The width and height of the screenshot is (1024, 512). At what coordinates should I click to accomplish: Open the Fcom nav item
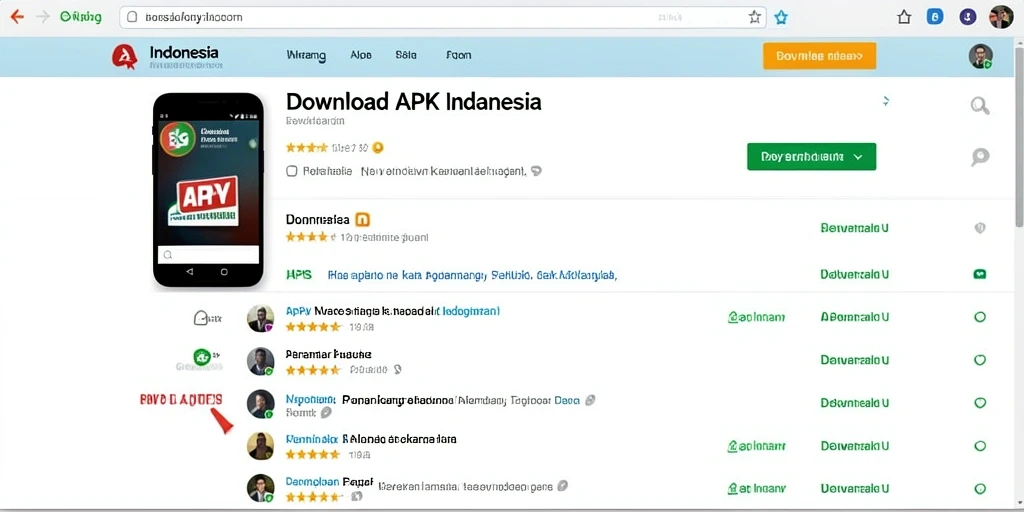458,56
